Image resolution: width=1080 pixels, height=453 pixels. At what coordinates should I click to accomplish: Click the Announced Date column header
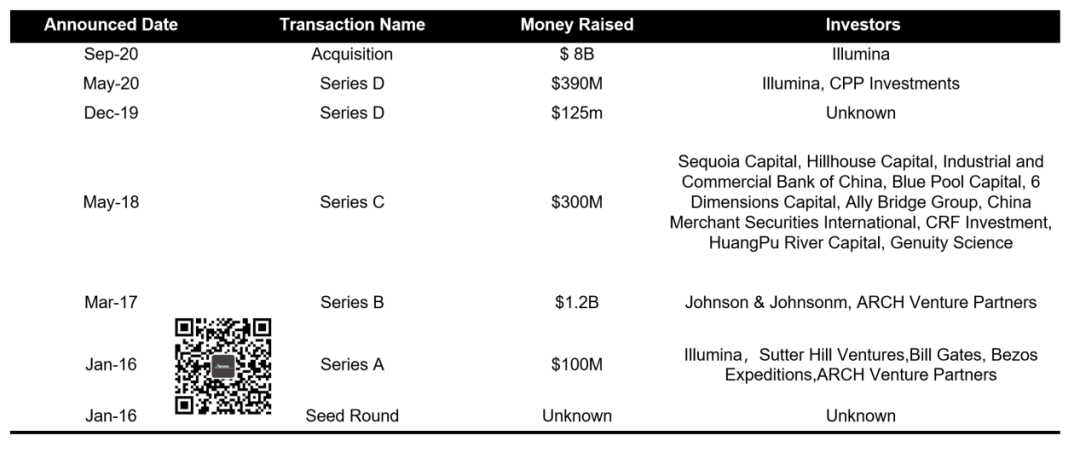(111, 25)
